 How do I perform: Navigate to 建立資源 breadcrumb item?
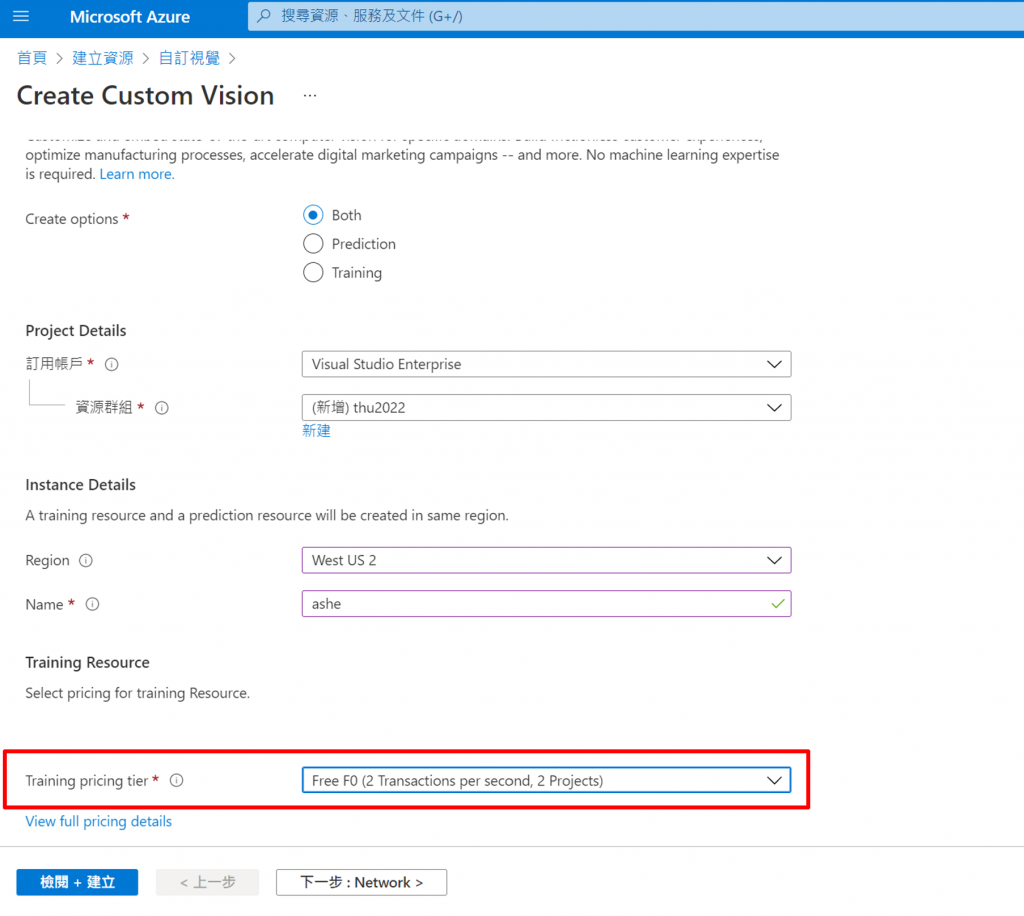[102, 58]
